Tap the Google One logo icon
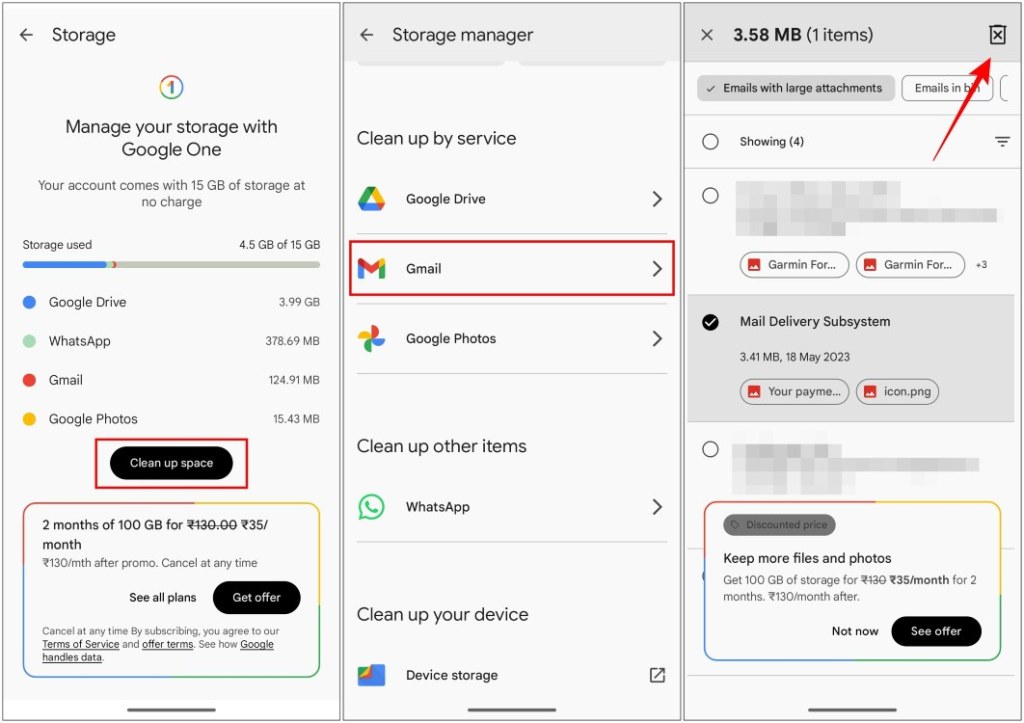This screenshot has height=723, width=1024. pos(171,87)
